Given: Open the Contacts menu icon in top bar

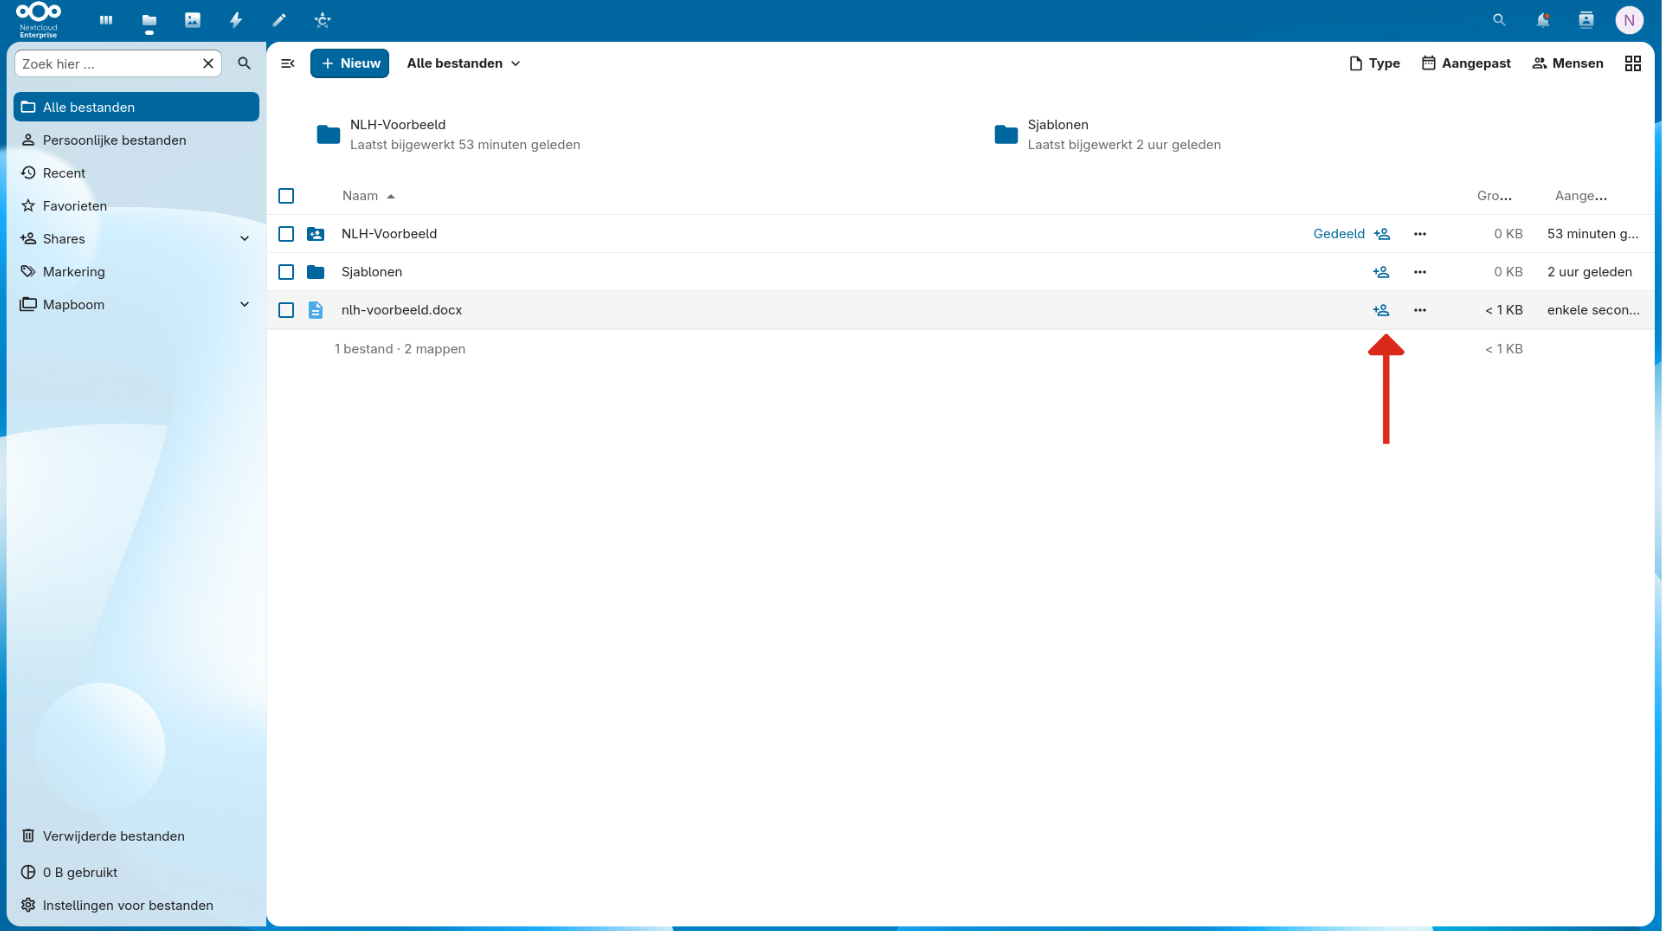Looking at the screenshot, I should click(1586, 20).
